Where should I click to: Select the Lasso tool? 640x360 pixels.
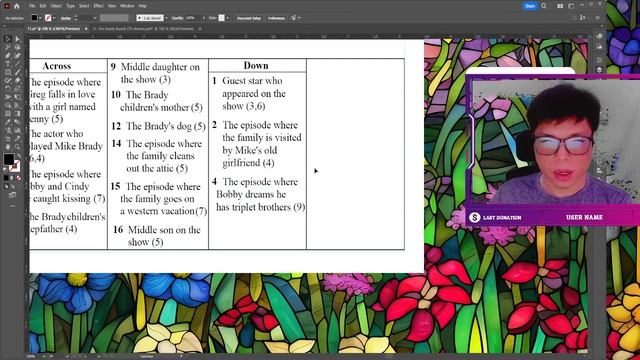click(17, 47)
